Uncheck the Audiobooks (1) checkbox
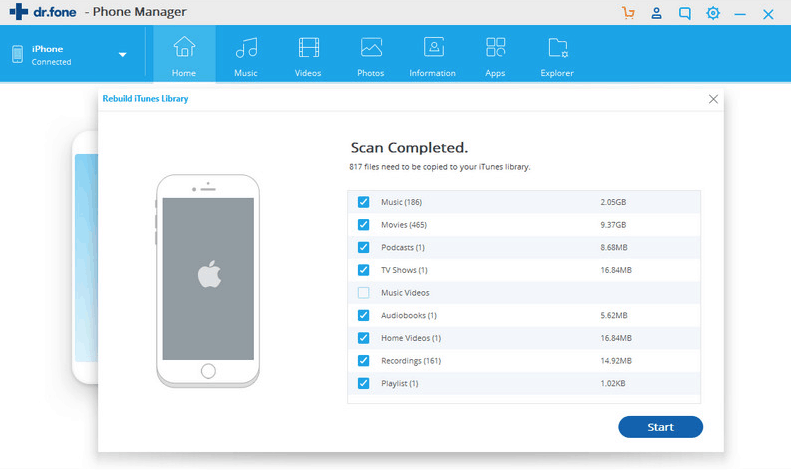This screenshot has height=470, width=791. (363, 315)
